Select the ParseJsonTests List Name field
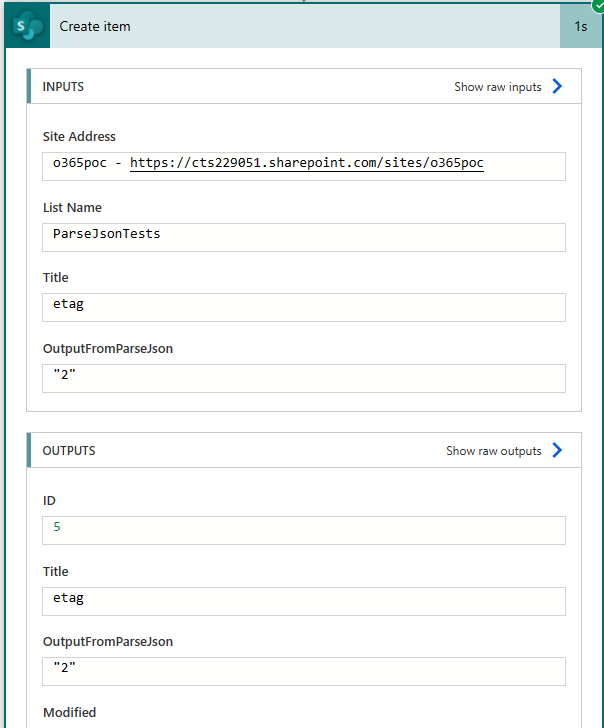The image size is (604, 728). click(304, 237)
